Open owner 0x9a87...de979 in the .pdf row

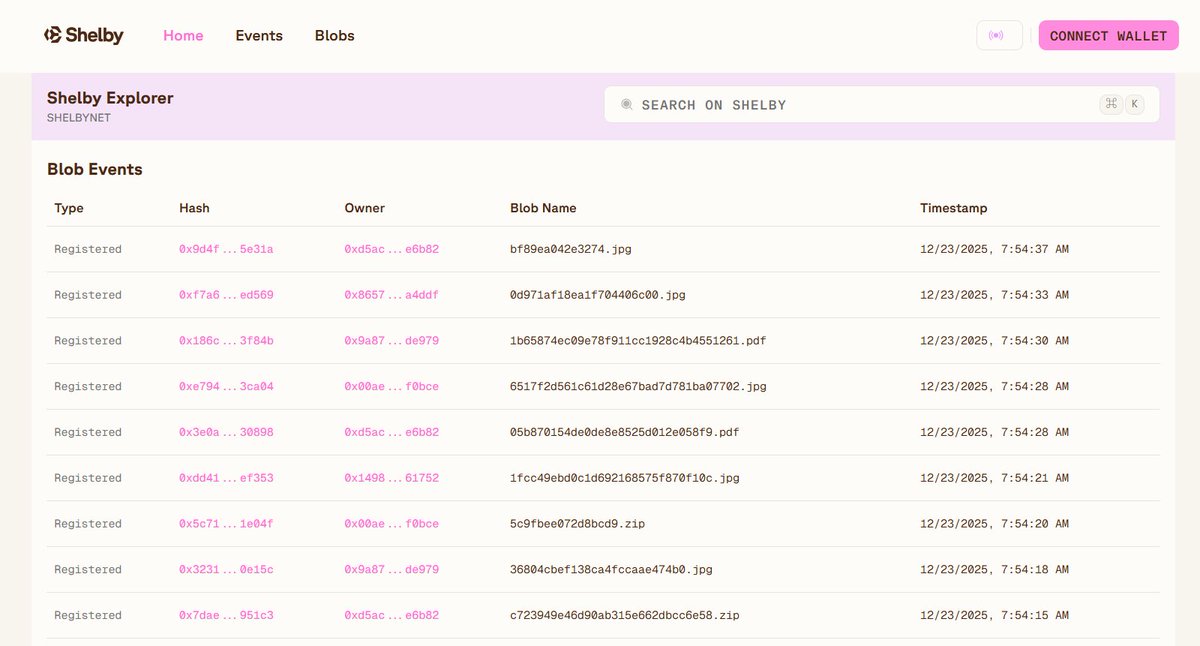392,341
